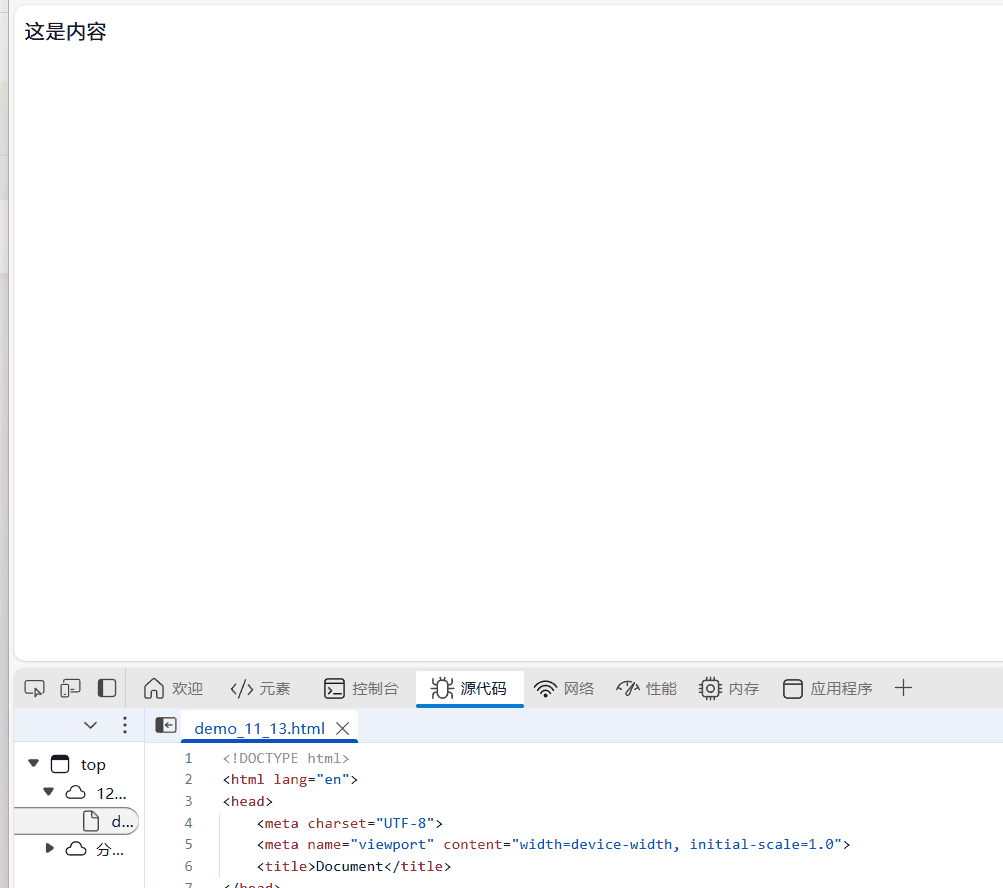Open the 欢迎 welcome tab
This screenshot has width=1003, height=888.
click(x=173, y=688)
